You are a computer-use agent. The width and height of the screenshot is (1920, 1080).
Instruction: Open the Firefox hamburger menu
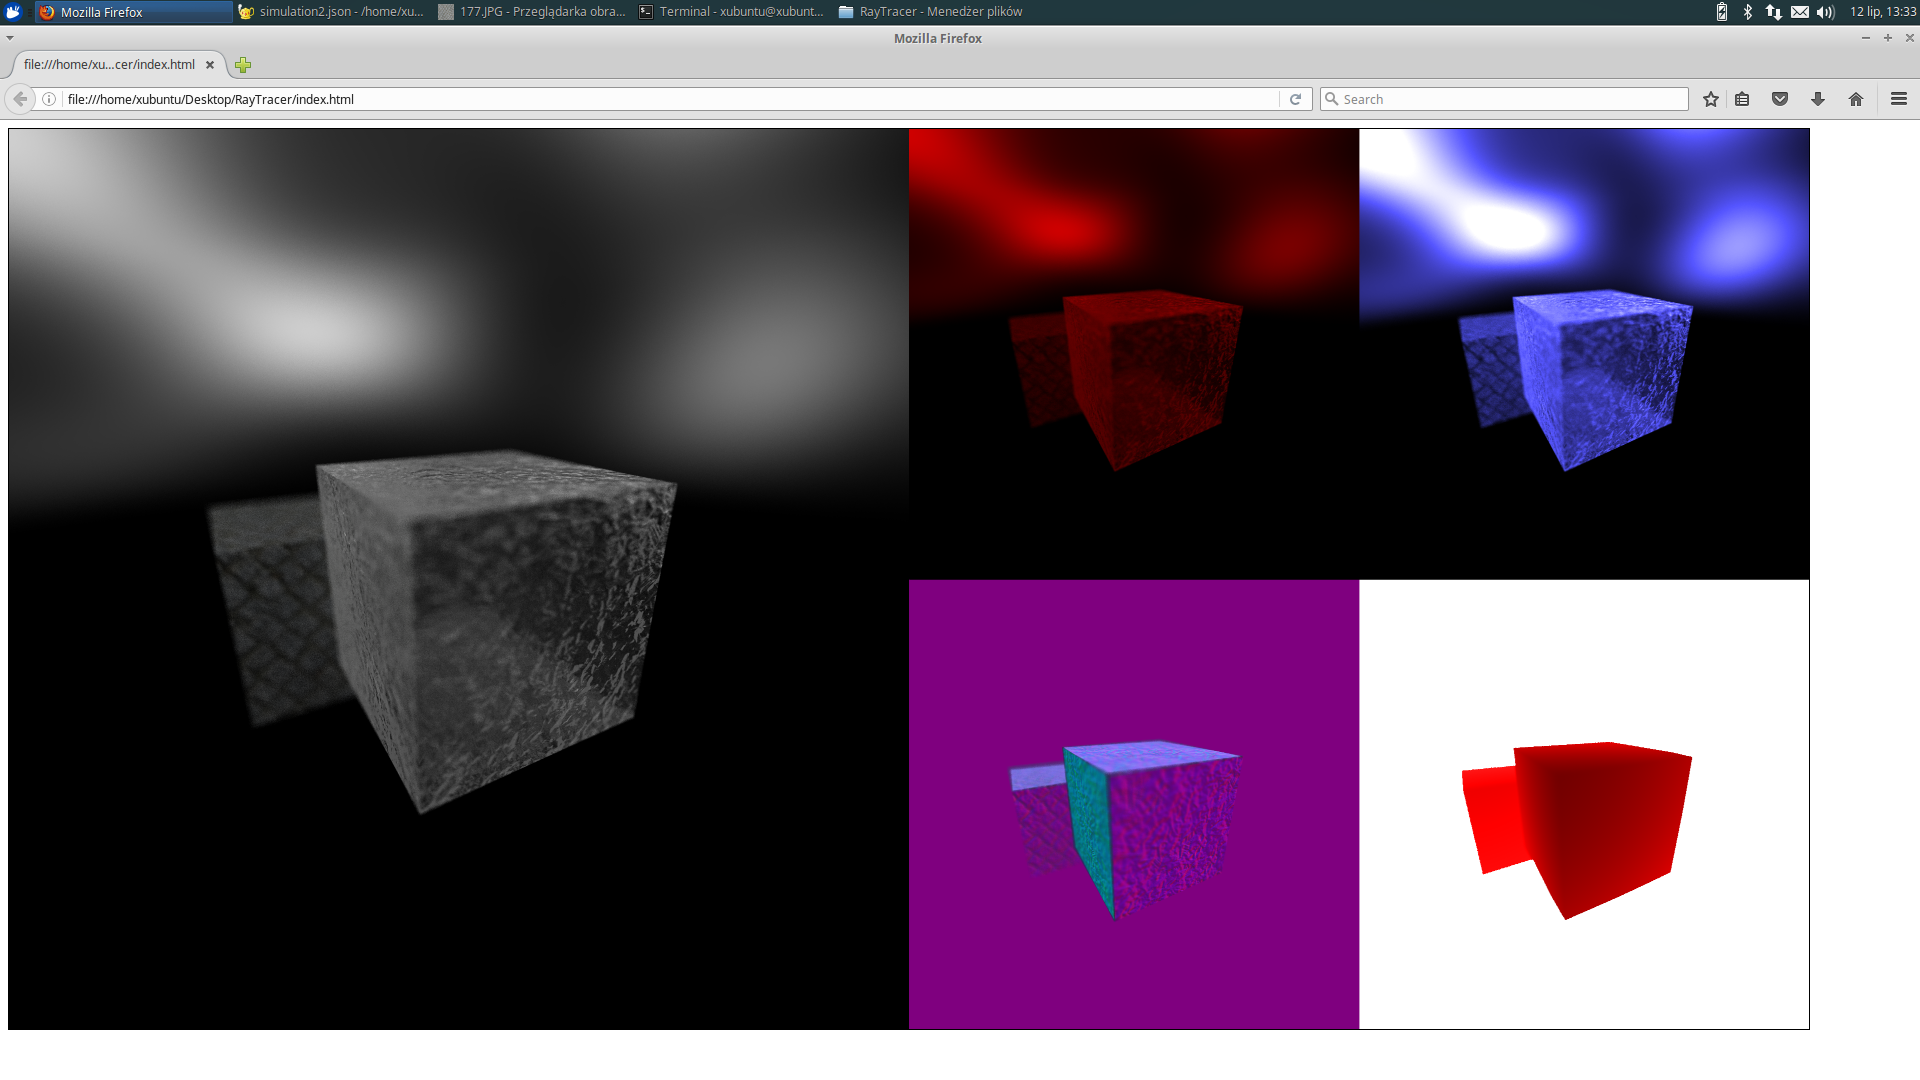pyautogui.click(x=1899, y=99)
